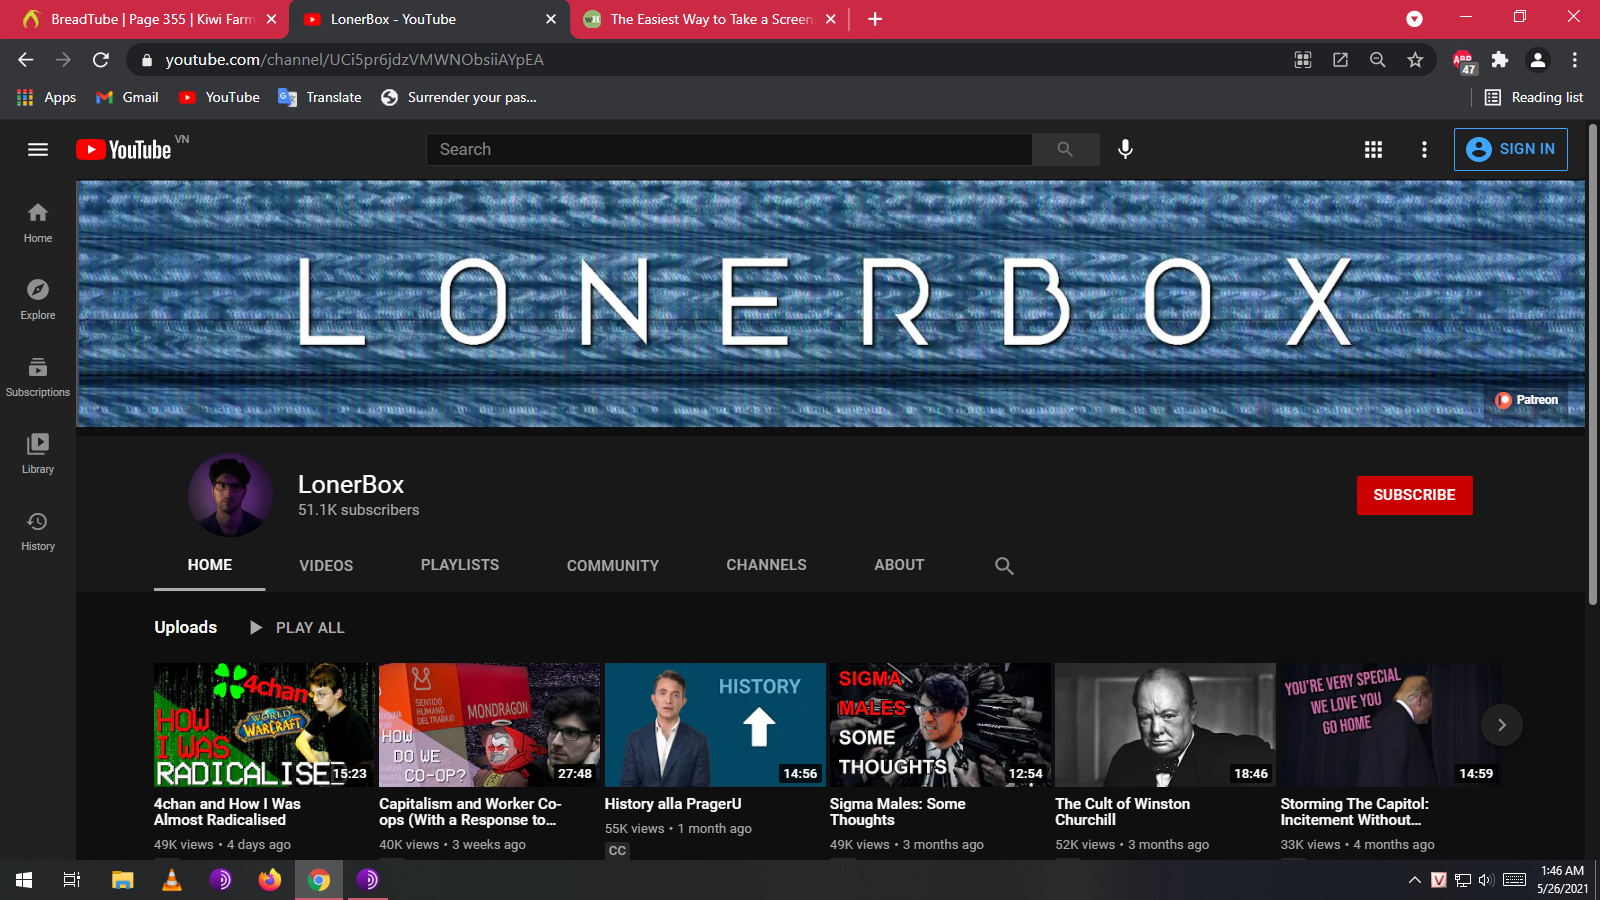Open the Patreon link on banner
The image size is (1600, 900).
coord(1526,400)
